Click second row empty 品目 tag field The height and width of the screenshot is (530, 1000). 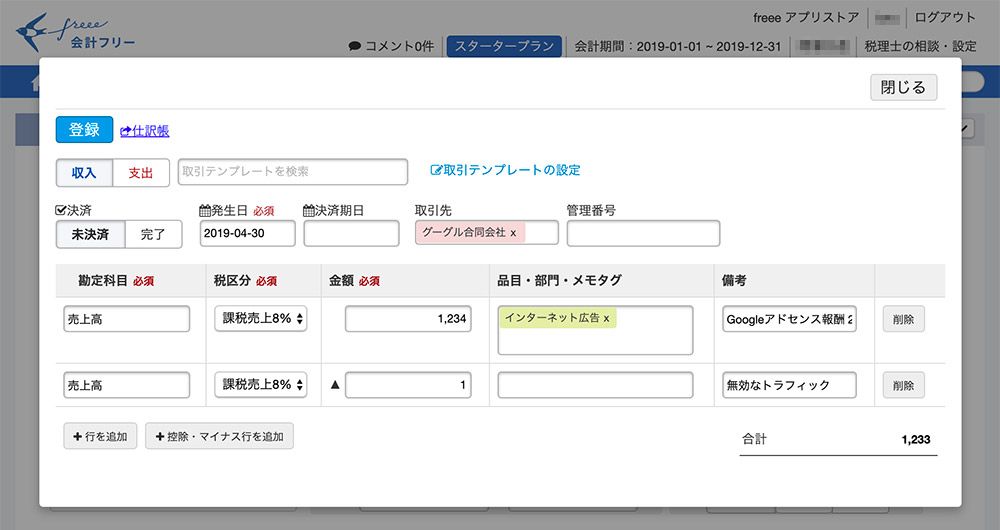click(x=595, y=385)
